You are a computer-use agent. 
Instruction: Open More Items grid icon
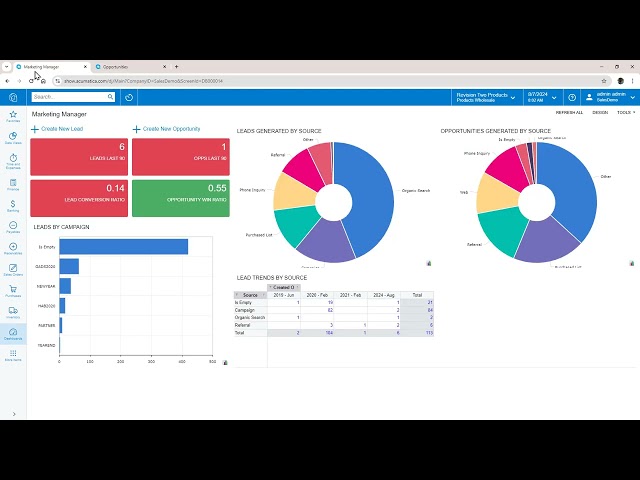[13, 355]
